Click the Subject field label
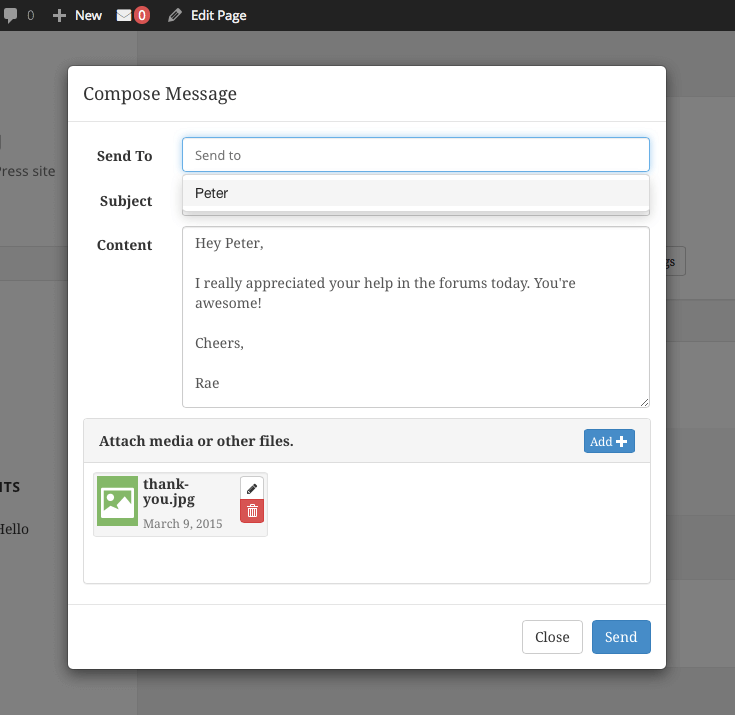The width and height of the screenshot is (735, 715). (126, 201)
